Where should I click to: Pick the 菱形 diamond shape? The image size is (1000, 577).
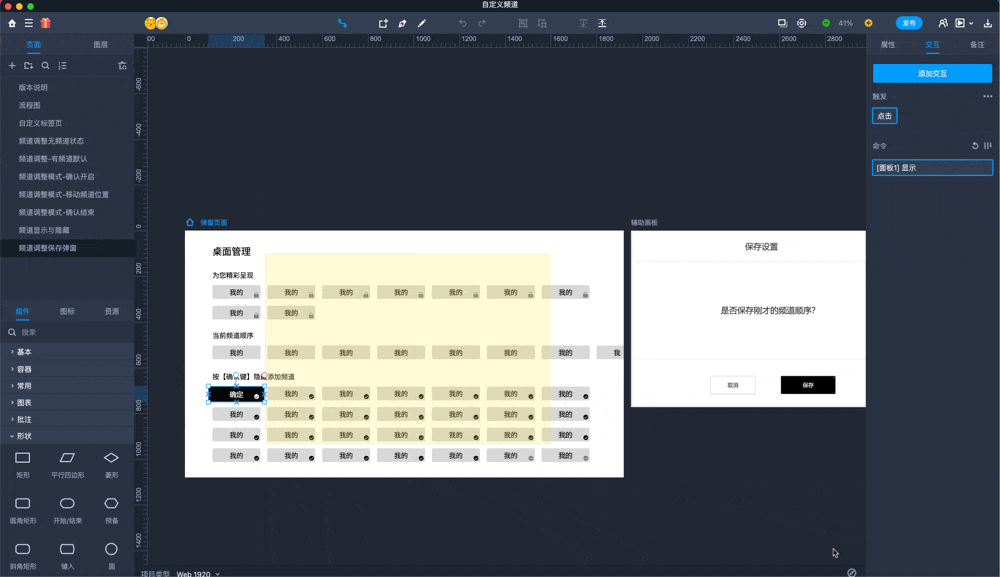(x=112, y=464)
